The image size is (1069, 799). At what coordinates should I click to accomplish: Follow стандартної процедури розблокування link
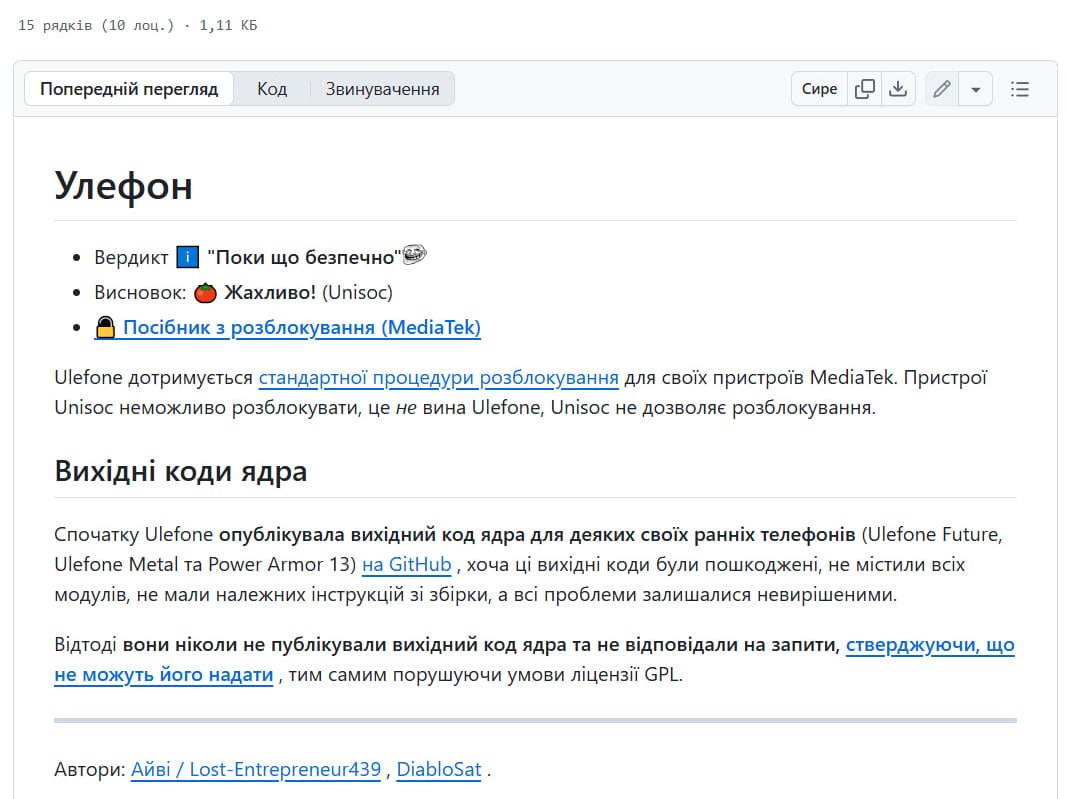[438, 378]
